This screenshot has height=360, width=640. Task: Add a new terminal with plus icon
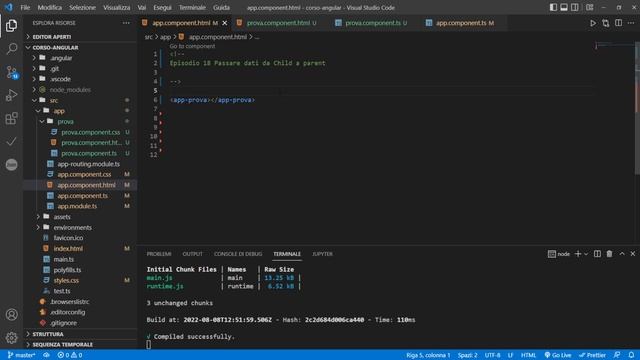tap(578, 254)
